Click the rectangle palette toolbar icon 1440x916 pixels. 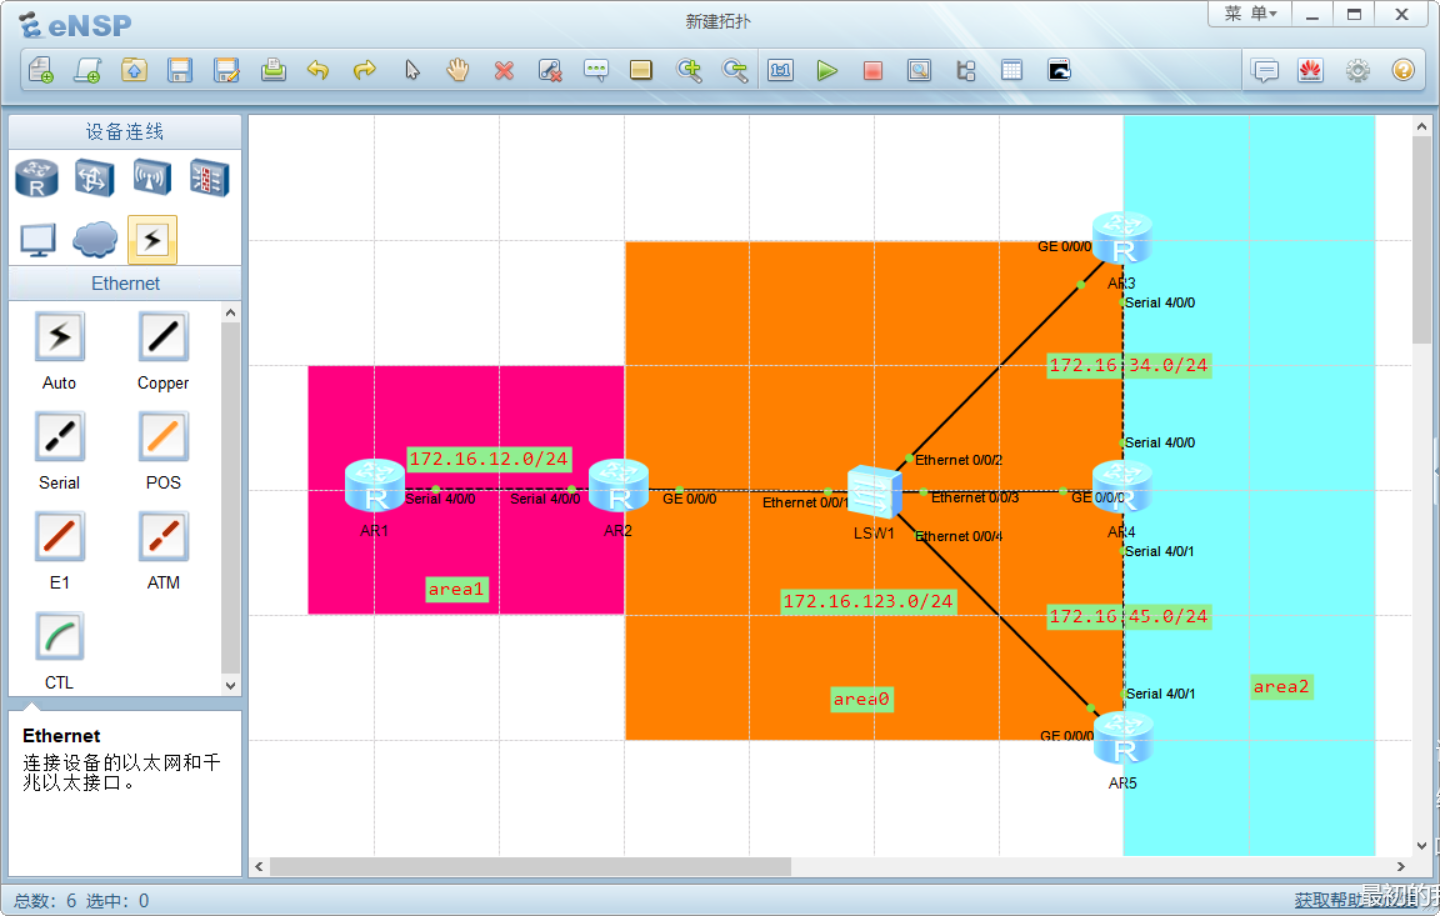point(641,70)
